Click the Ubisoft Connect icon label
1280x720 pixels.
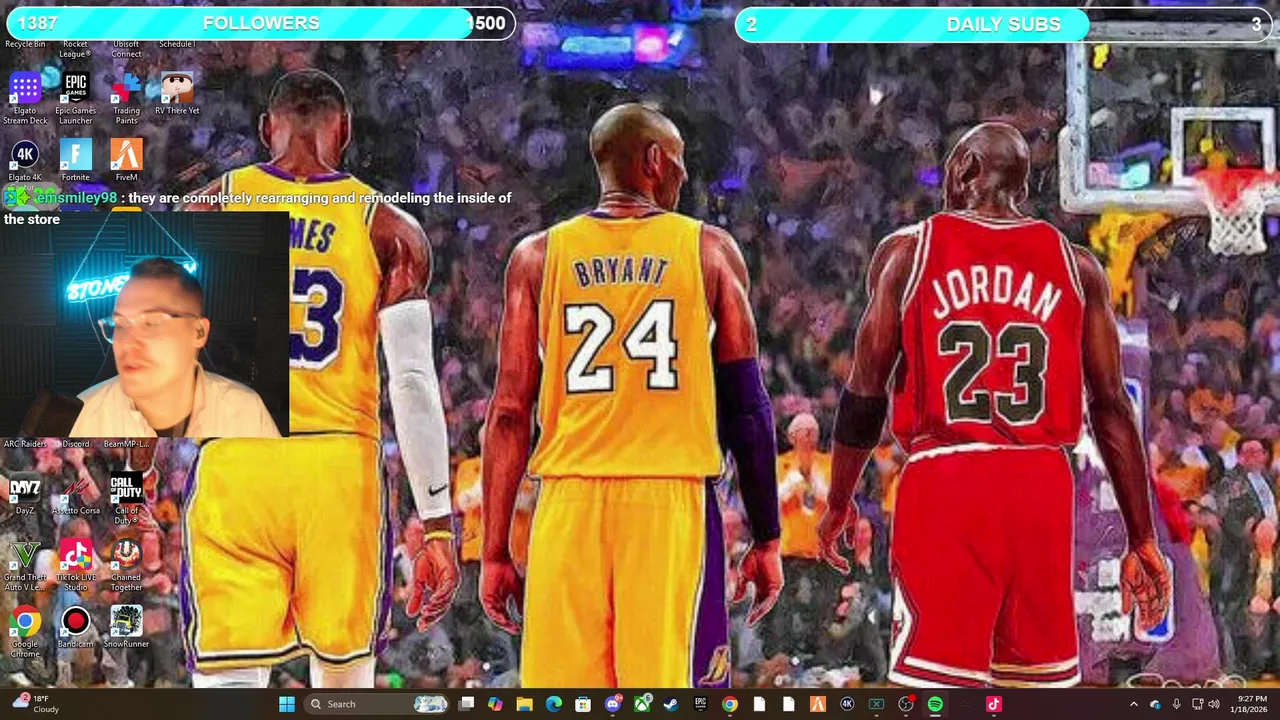tap(126, 49)
